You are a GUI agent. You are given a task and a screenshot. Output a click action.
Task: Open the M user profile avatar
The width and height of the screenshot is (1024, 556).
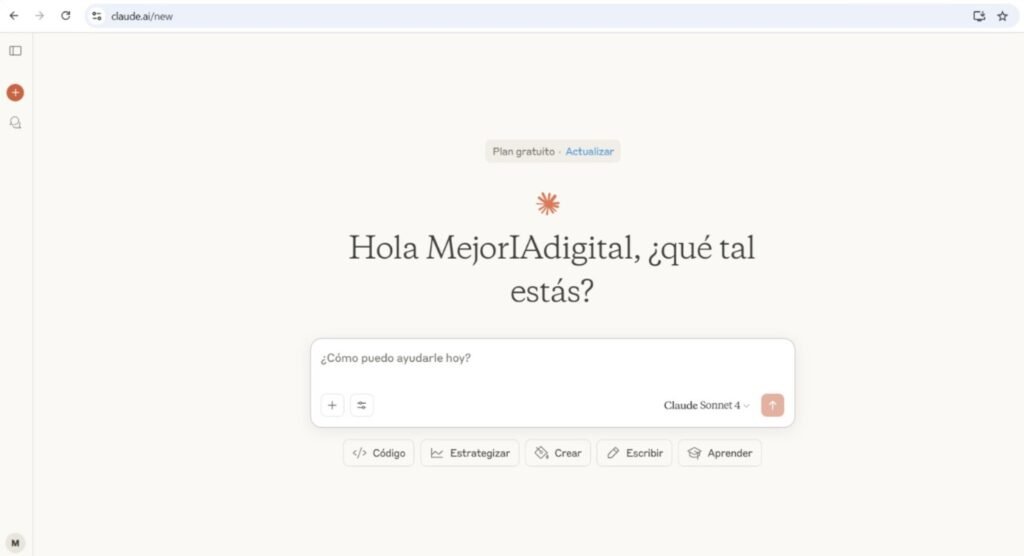click(15, 543)
